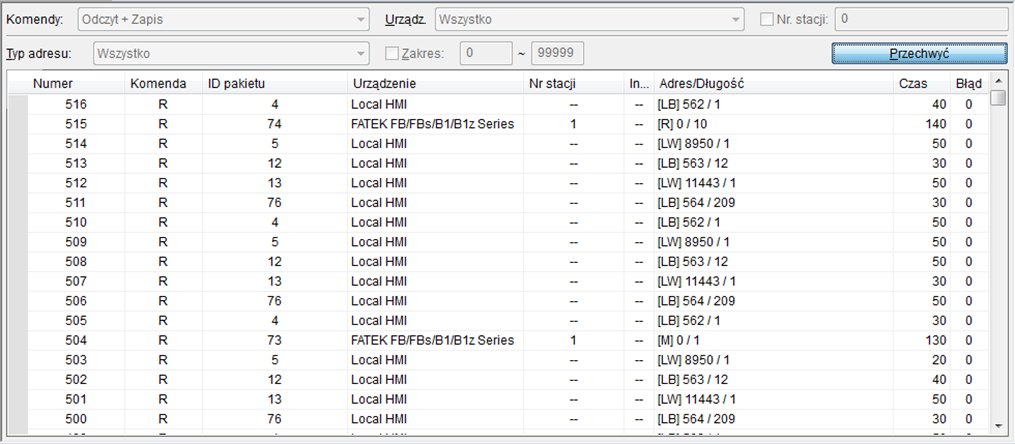Select row number 512
Viewport: 1015px width, 444px height.
(508, 183)
